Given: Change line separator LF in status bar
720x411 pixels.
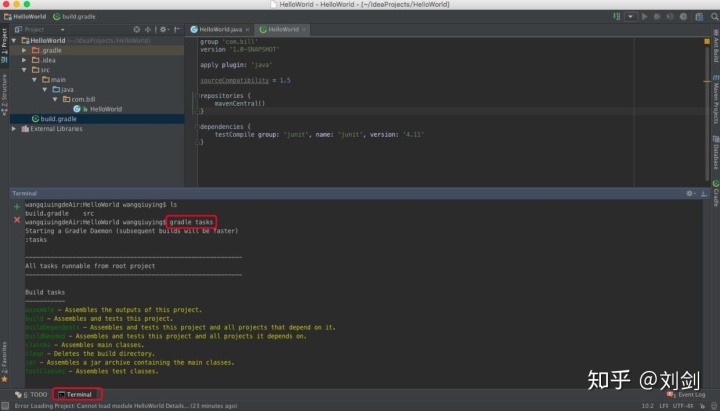Looking at the screenshot, I should (664, 406).
